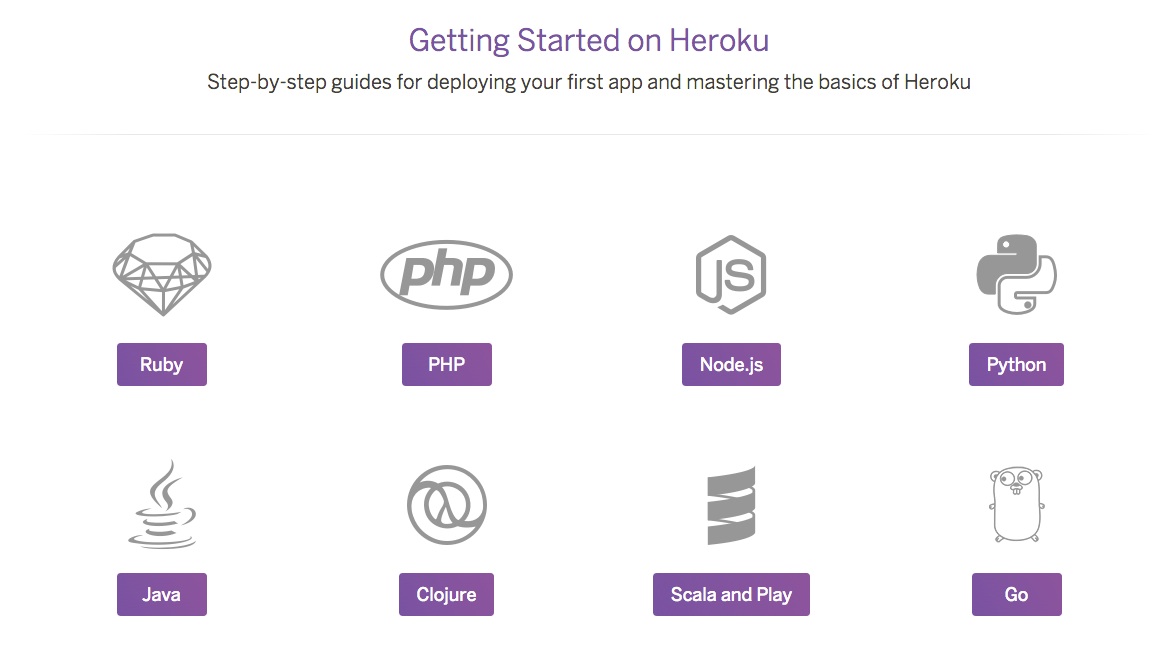Click the word Heroku in the purple heading
Image resolution: width=1171 pixels, height=654 pixels.
(718, 40)
